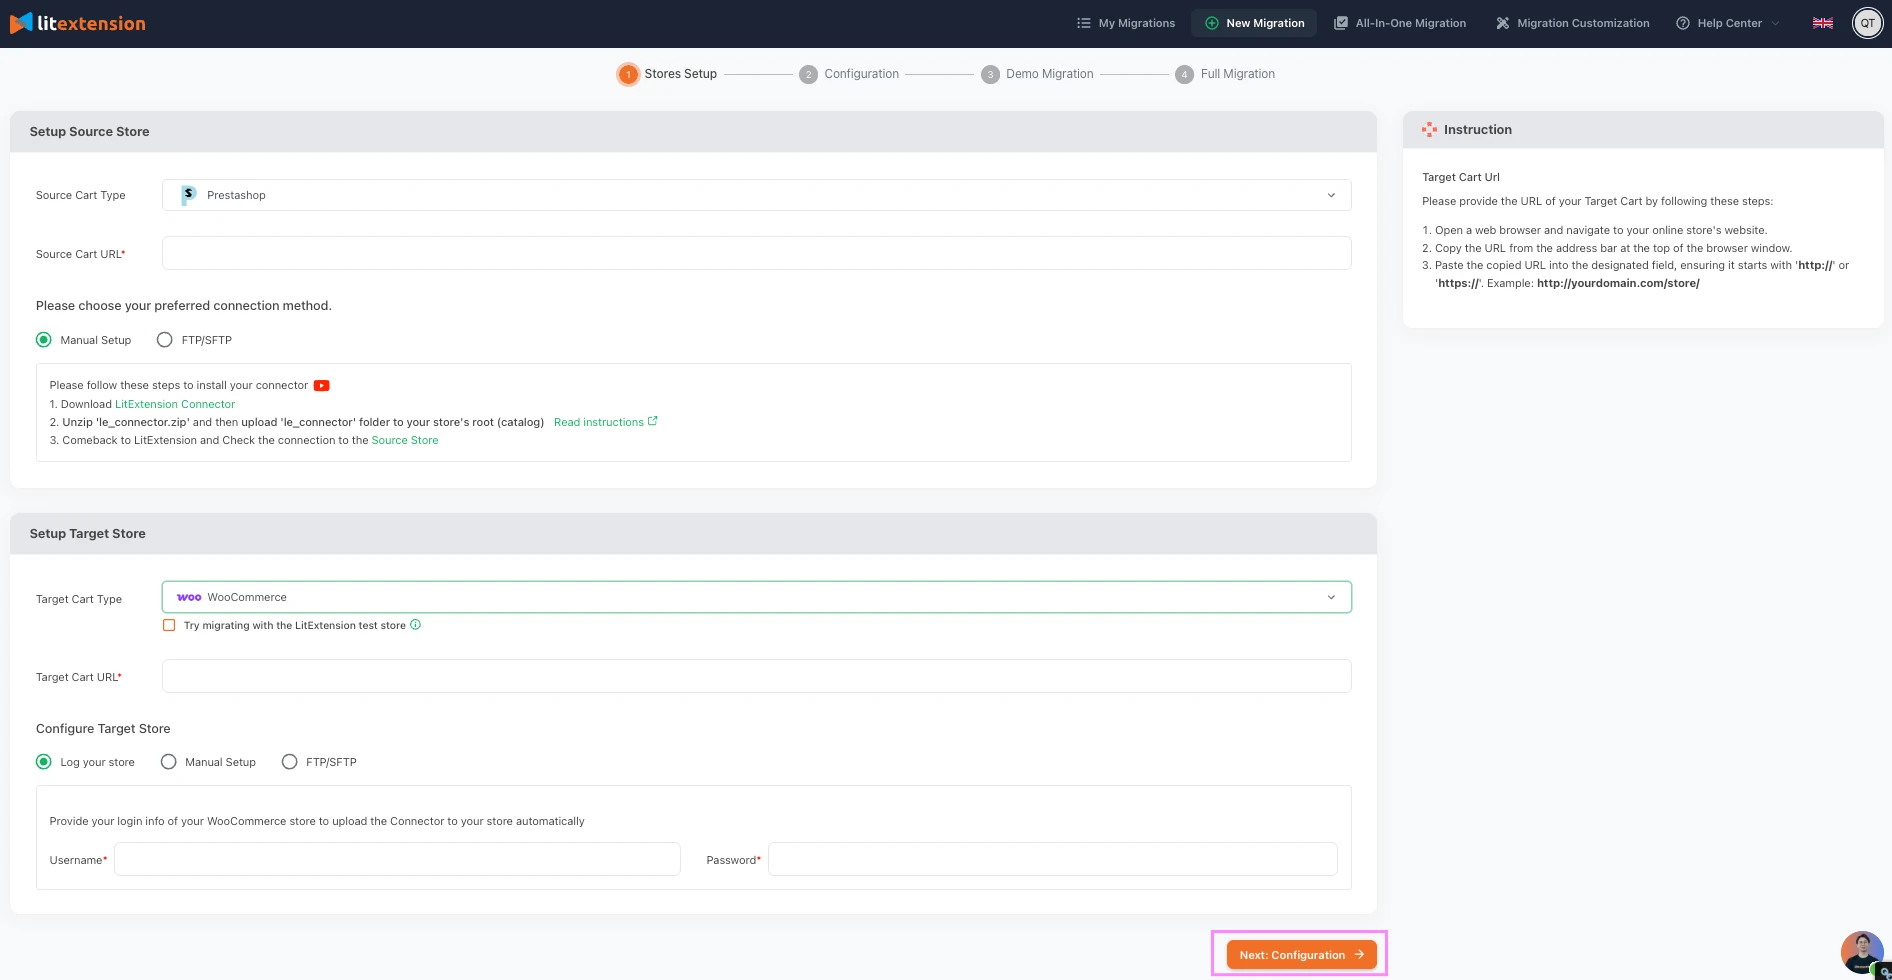Click the Source Cart Type chevron arrow
The width and height of the screenshot is (1892, 980).
[x=1331, y=195]
